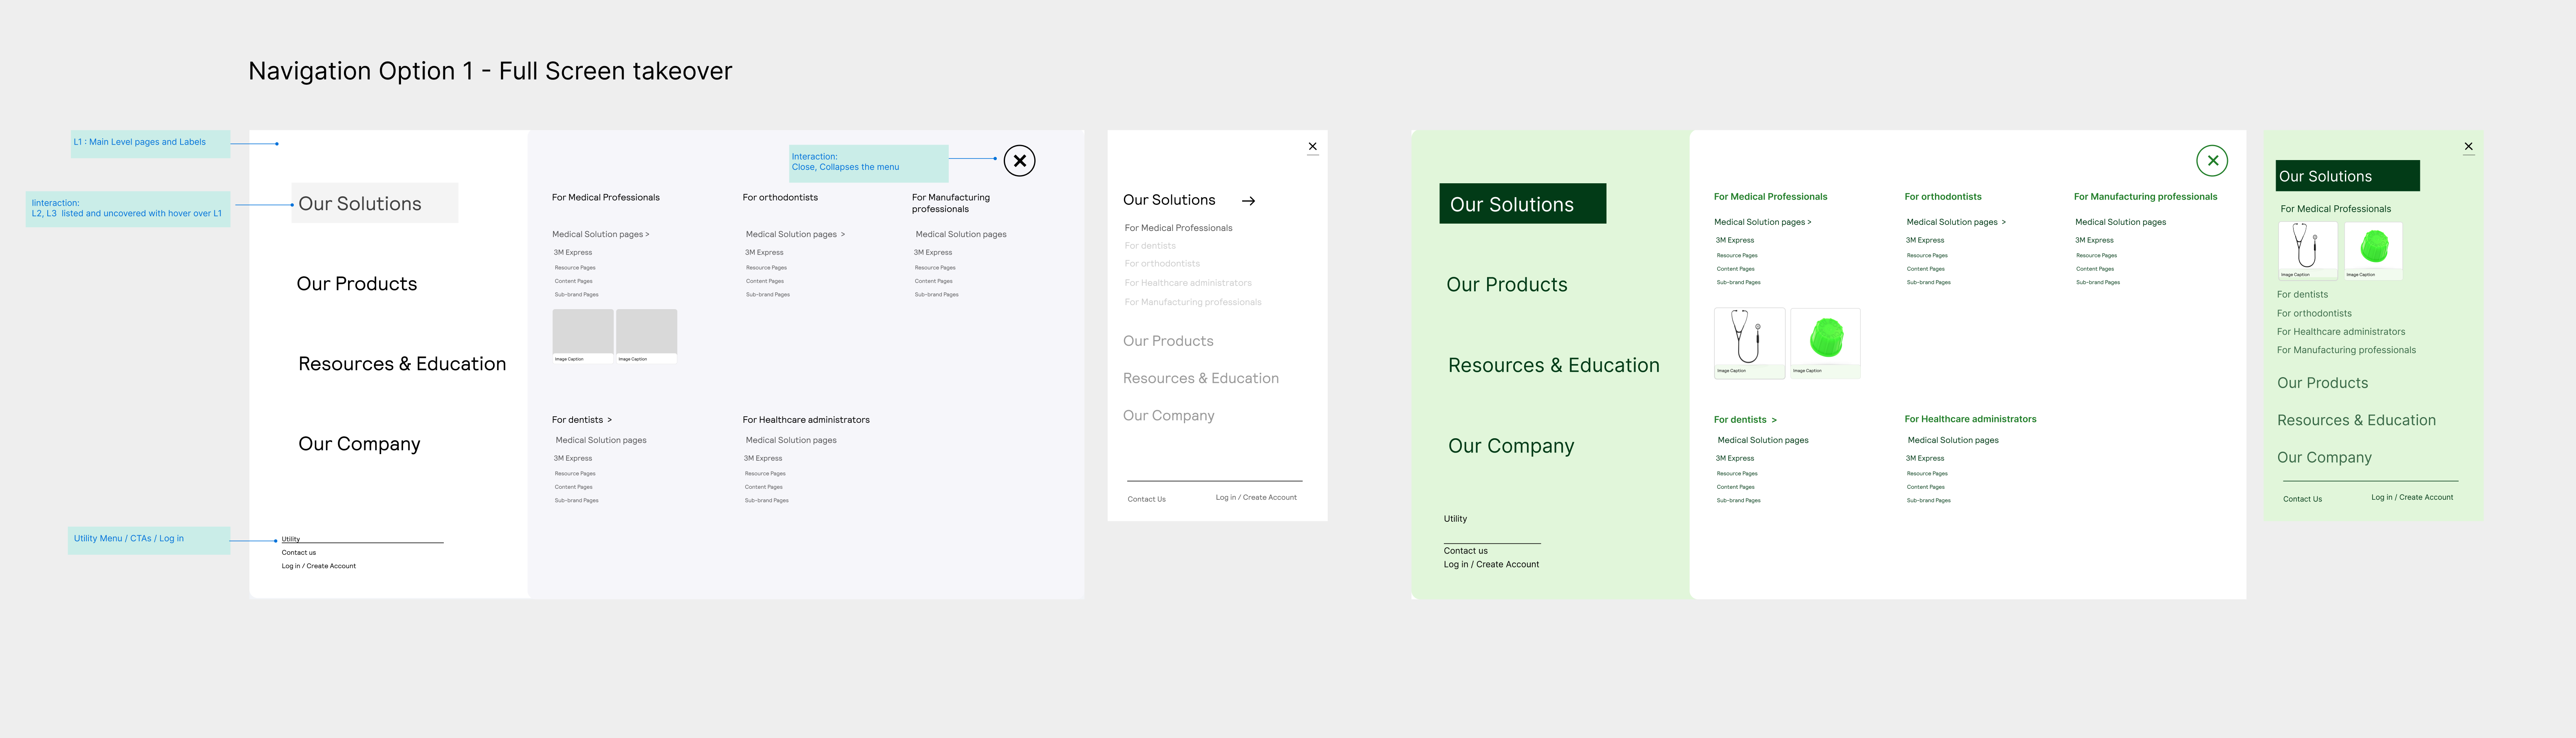Image resolution: width=2576 pixels, height=738 pixels.
Task: Click Contact Us in green mobile menu footer
Action: click(2302, 499)
